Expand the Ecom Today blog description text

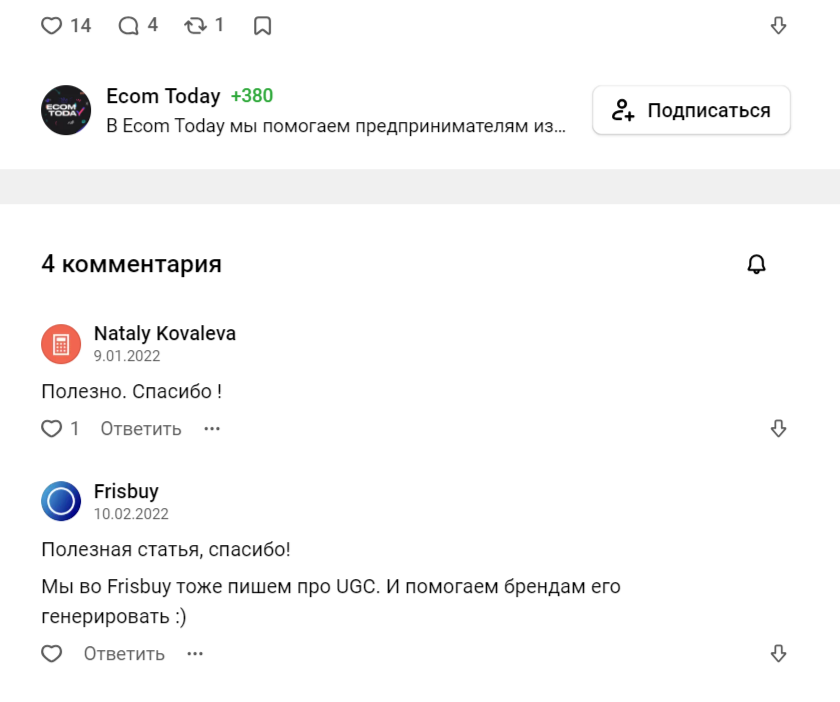(x=336, y=127)
